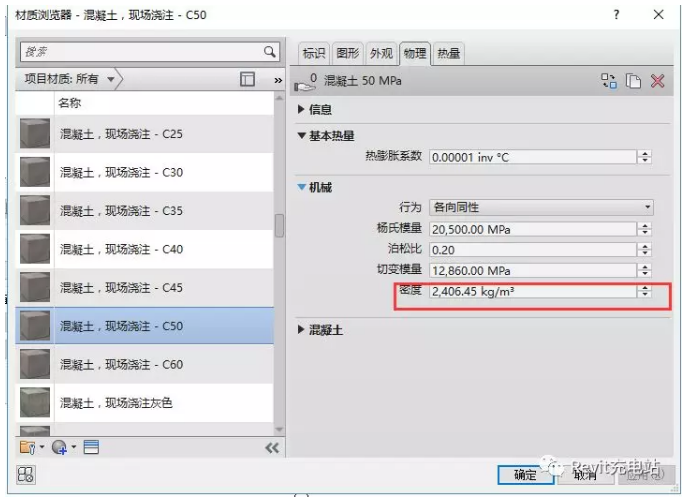Click the 确定 button
The height and width of the screenshot is (498, 684).
[525, 475]
